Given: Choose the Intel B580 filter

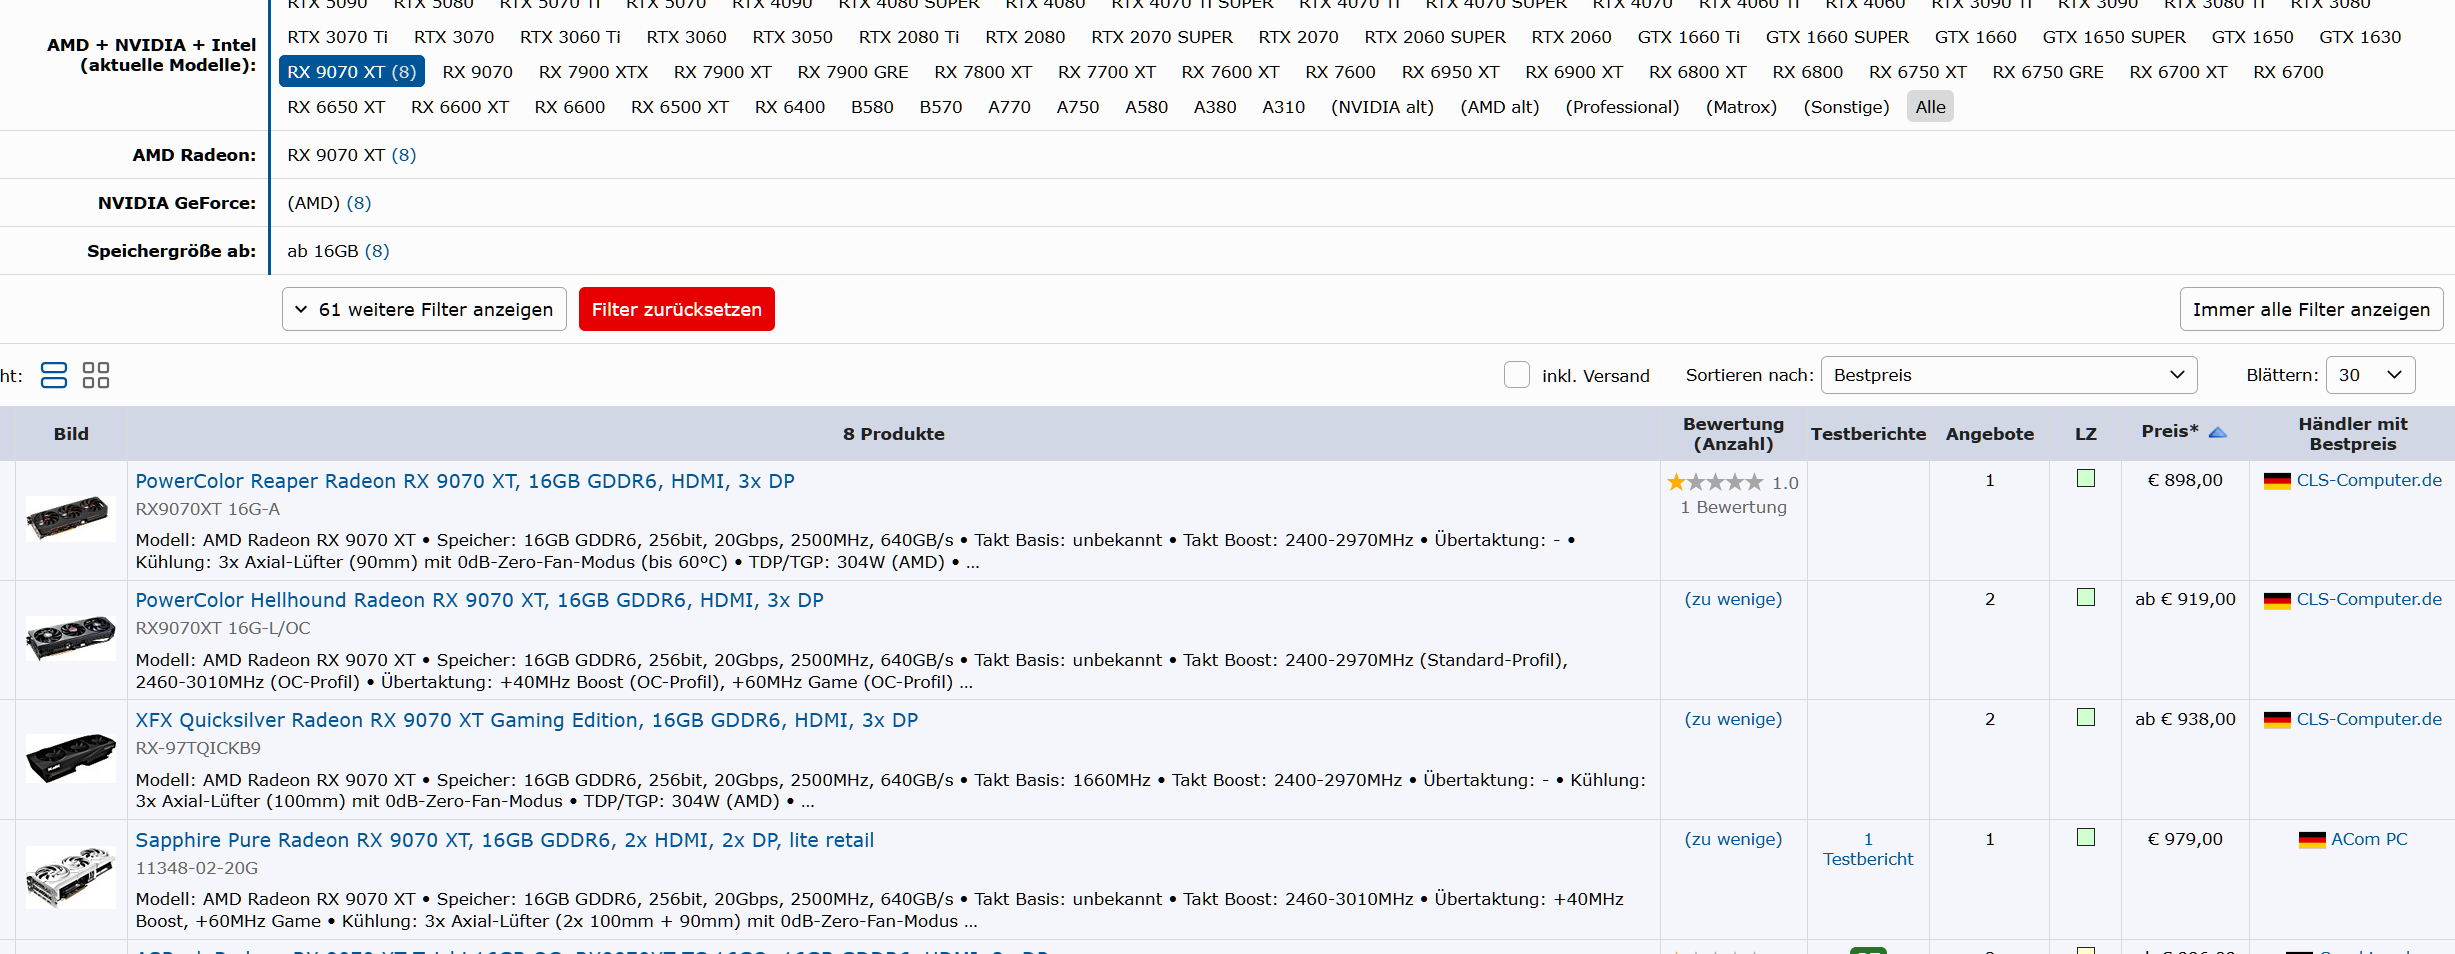Looking at the screenshot, I should (x=872, y=107).
